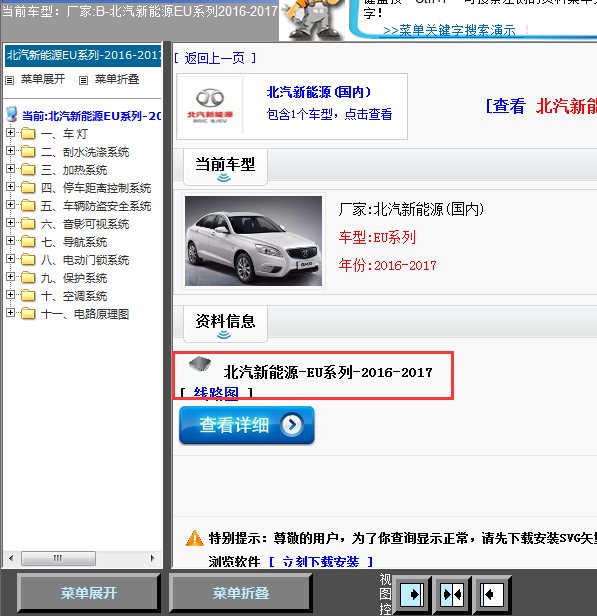Click 包含1个车型,点击查看 link
The width and height of the screenshot is (597, 616).
(x=329, y=114)
